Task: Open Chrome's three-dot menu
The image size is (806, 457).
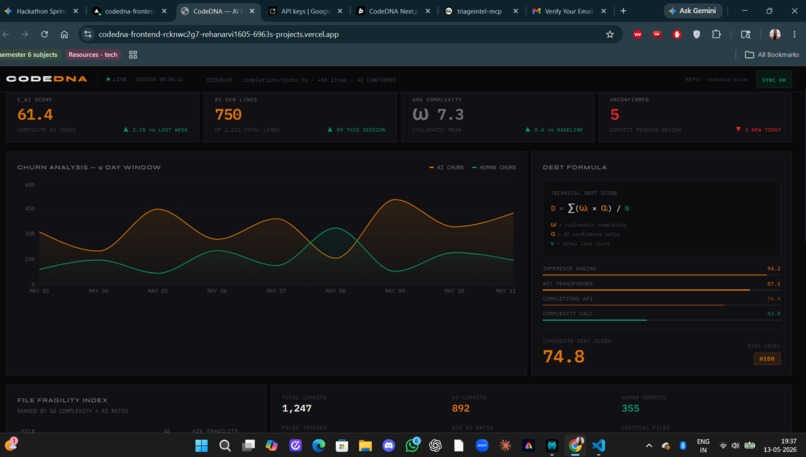Action: 794,34
